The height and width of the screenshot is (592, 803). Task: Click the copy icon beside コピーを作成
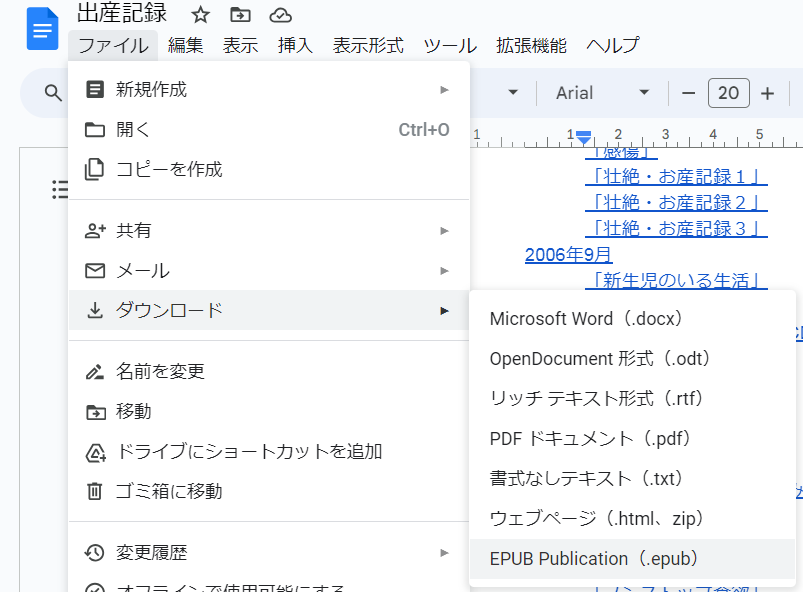coord(94,170)
